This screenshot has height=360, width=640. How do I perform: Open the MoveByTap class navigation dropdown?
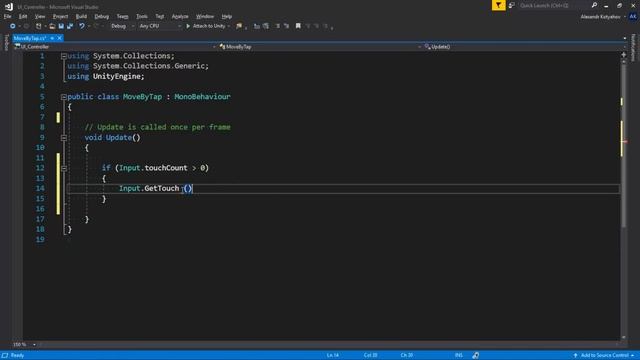pos(320,47)
